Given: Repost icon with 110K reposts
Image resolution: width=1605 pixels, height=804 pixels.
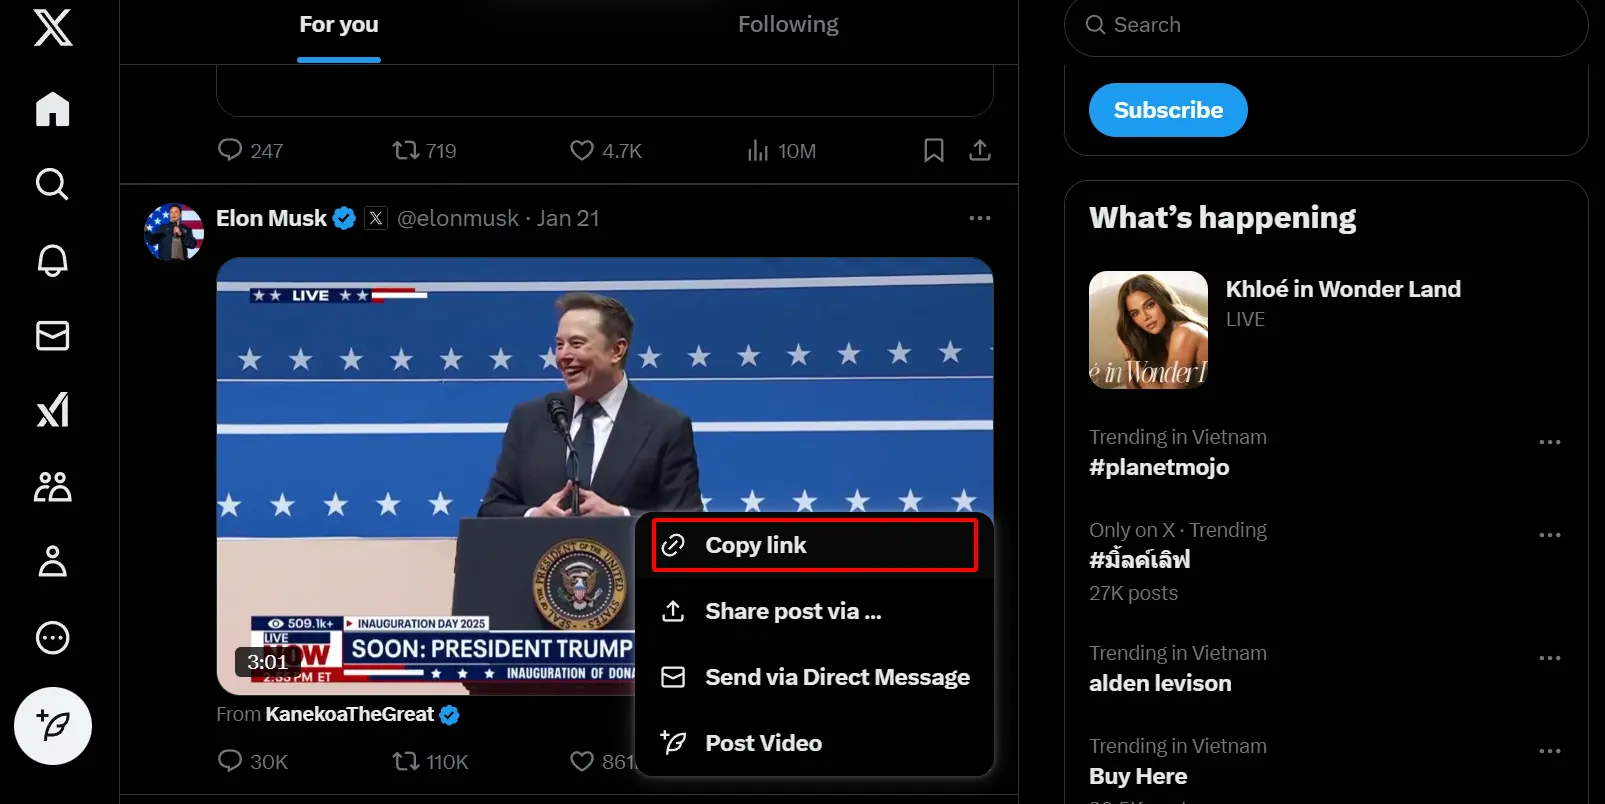Looking at the screenshot, I should point(405,761).
